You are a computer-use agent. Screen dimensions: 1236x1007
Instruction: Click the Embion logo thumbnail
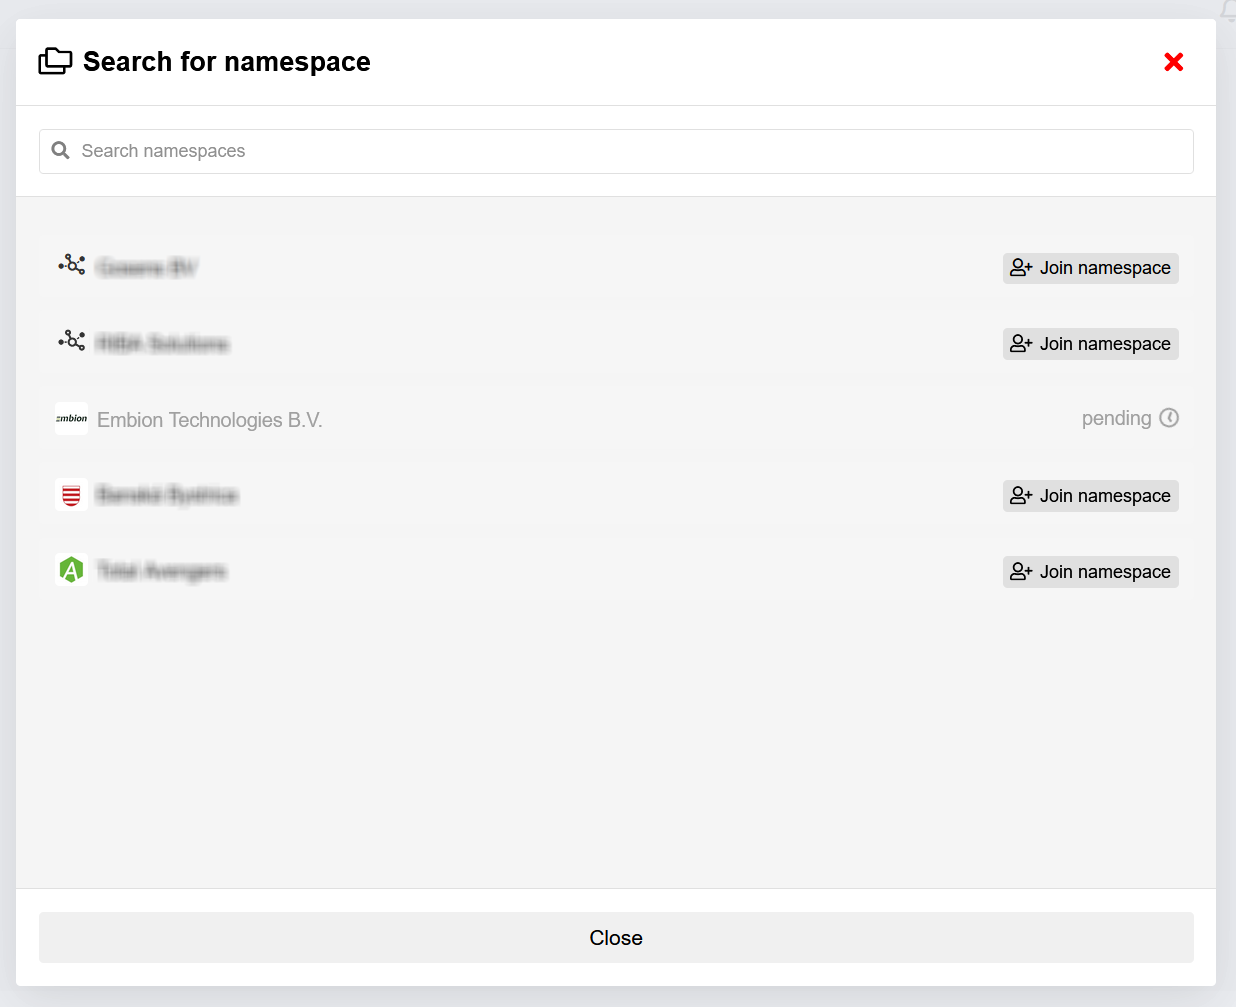pyautogui.click(x=71, y=419)
